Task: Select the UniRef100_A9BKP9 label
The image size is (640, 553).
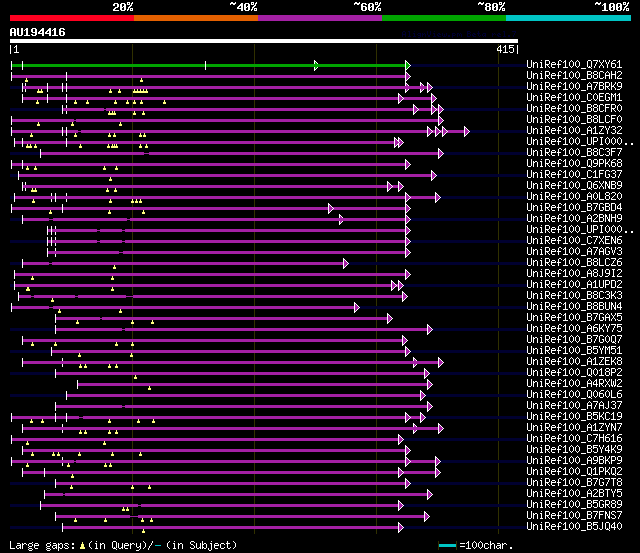Action: pos(574,461)
